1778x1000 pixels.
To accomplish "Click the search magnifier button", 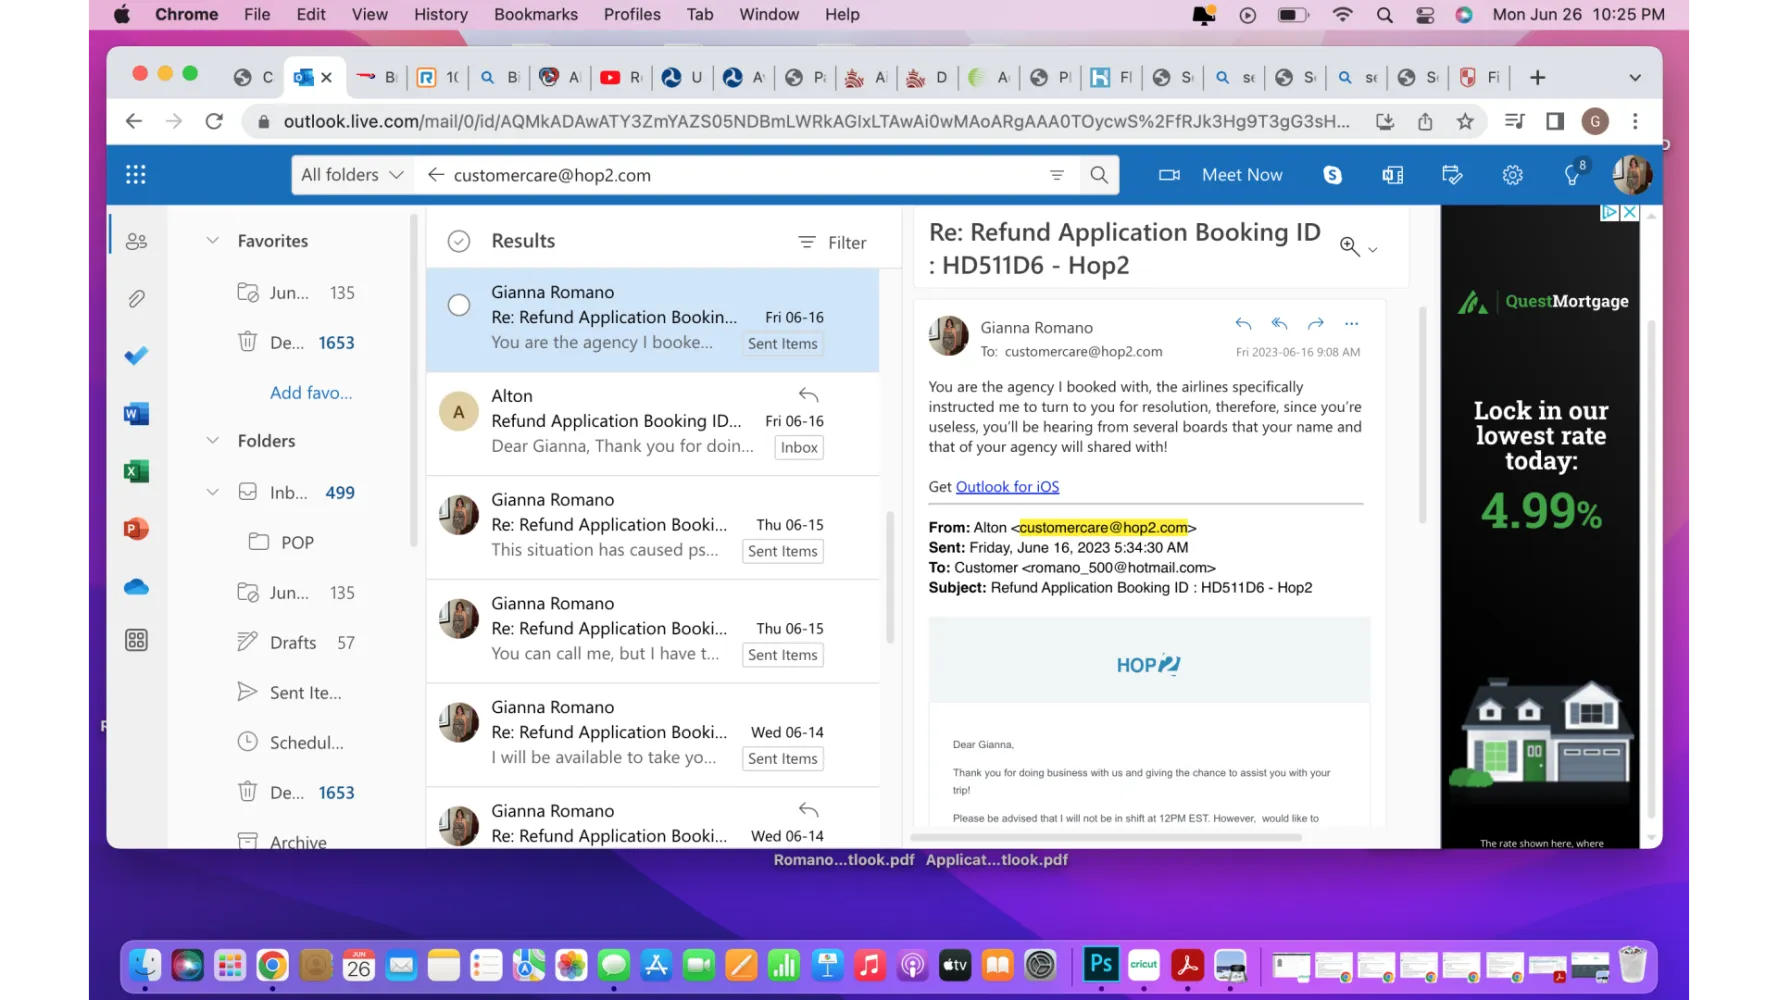I will [x=1099, y=175].
